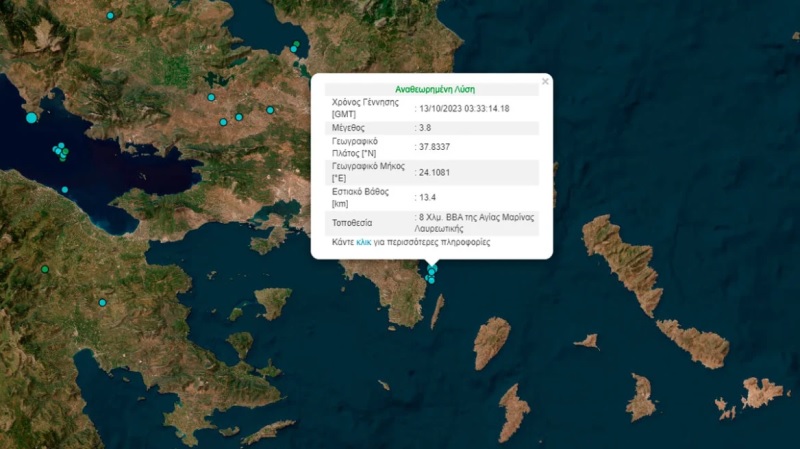Click the earthquake marker beneath the popup pointer
The height and width of the screenshot is (449, 800).
click(432, 270)
